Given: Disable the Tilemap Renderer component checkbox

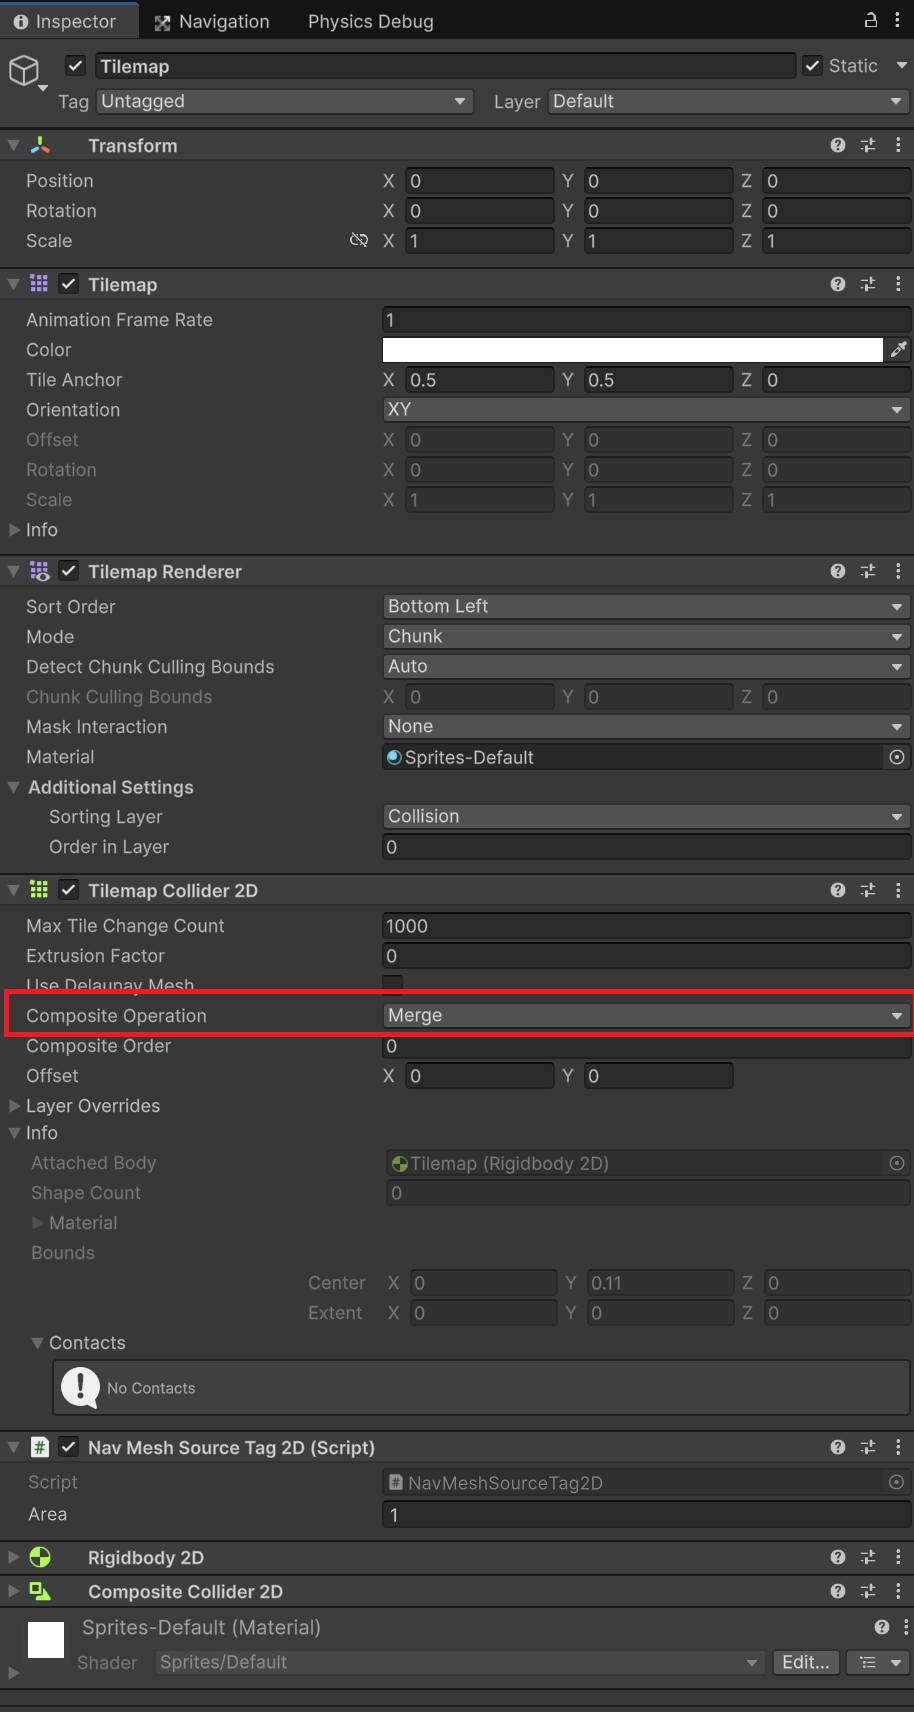Looking at the screenshot, I should point(69,571).
